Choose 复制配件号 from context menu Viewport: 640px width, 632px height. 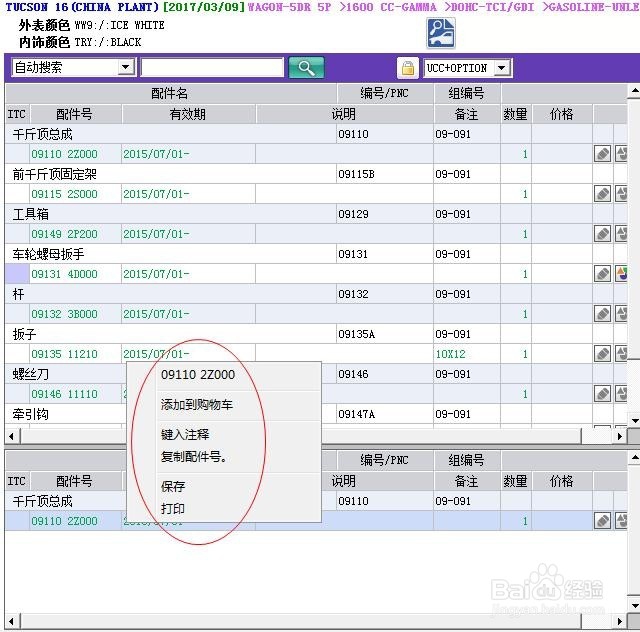[193, 456]
